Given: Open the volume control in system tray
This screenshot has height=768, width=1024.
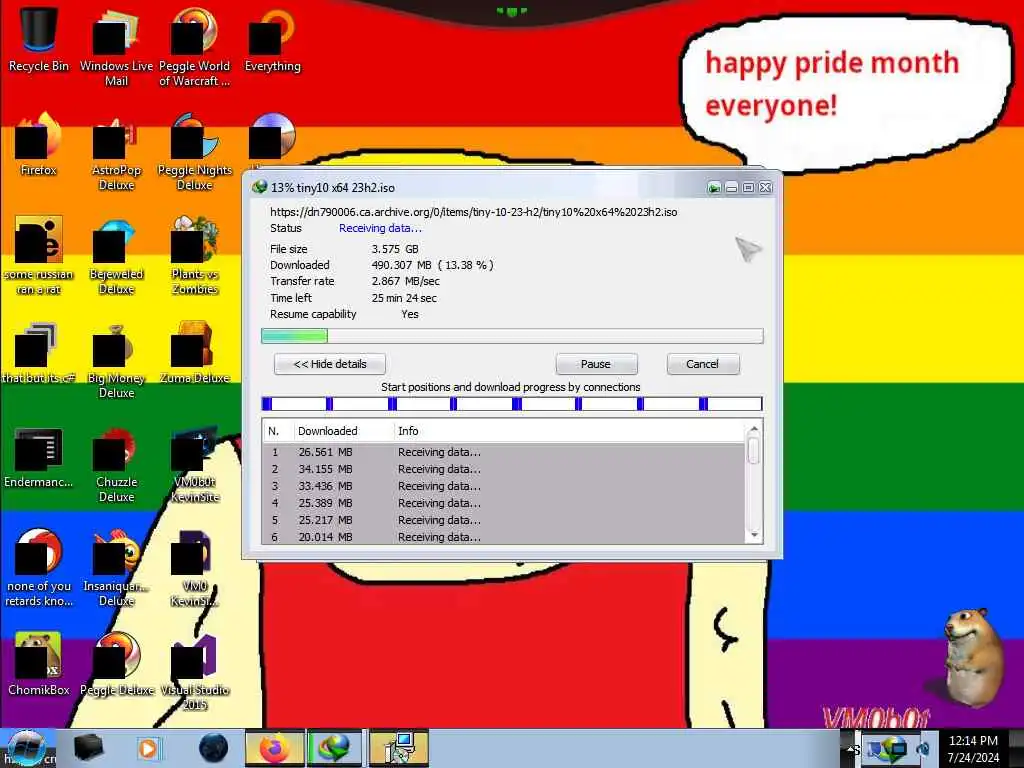Looking at the screenshot, I should [x=924, y=749].
